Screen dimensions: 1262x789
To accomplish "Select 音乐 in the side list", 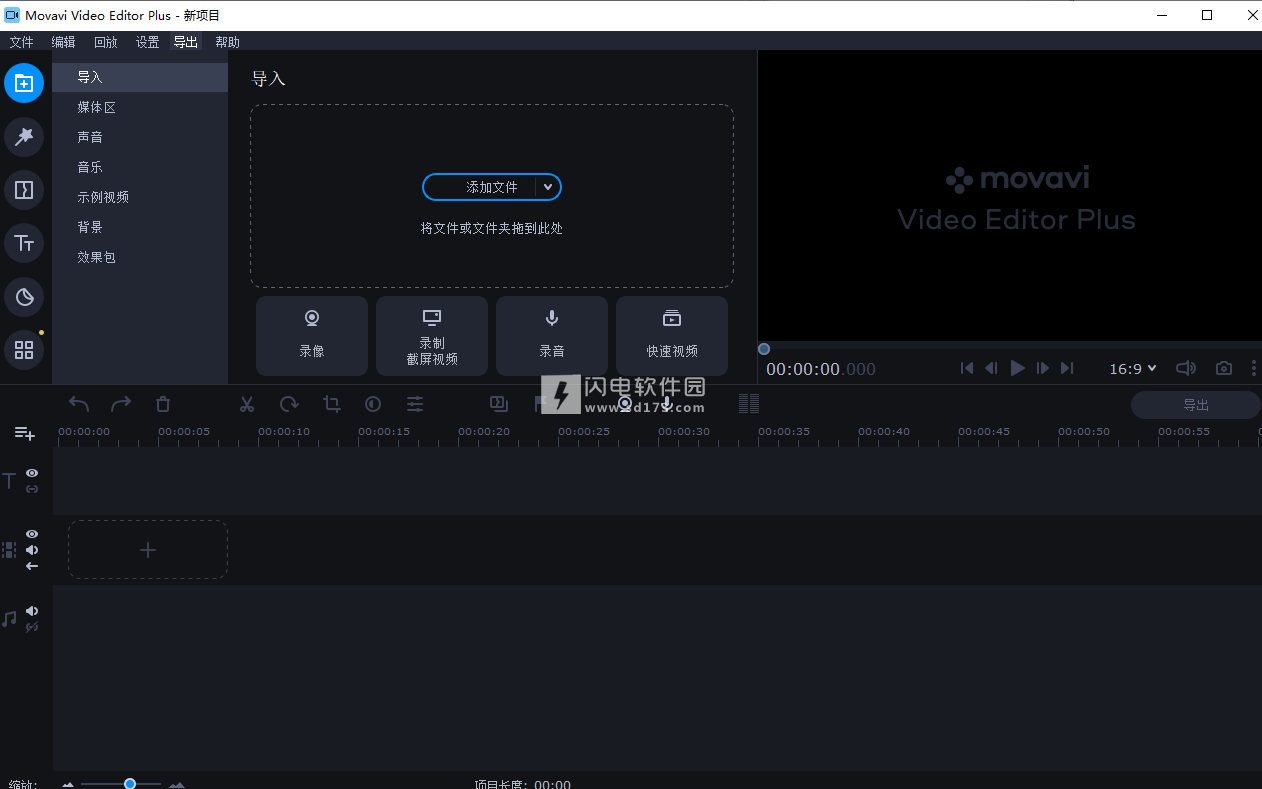I will click(x=140, y=167).
